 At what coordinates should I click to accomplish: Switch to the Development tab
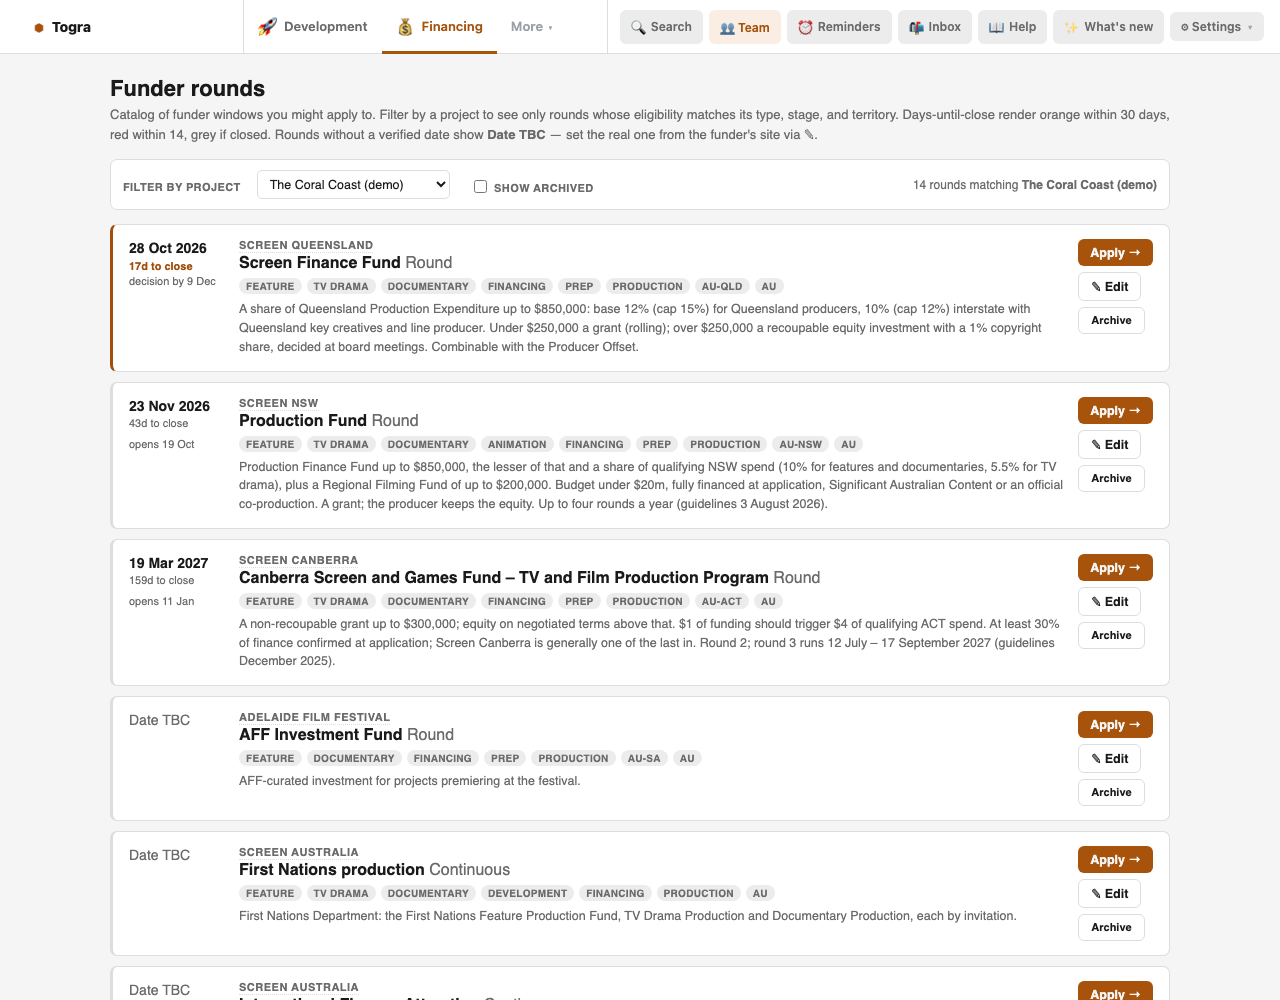click(x=312, y=27)
